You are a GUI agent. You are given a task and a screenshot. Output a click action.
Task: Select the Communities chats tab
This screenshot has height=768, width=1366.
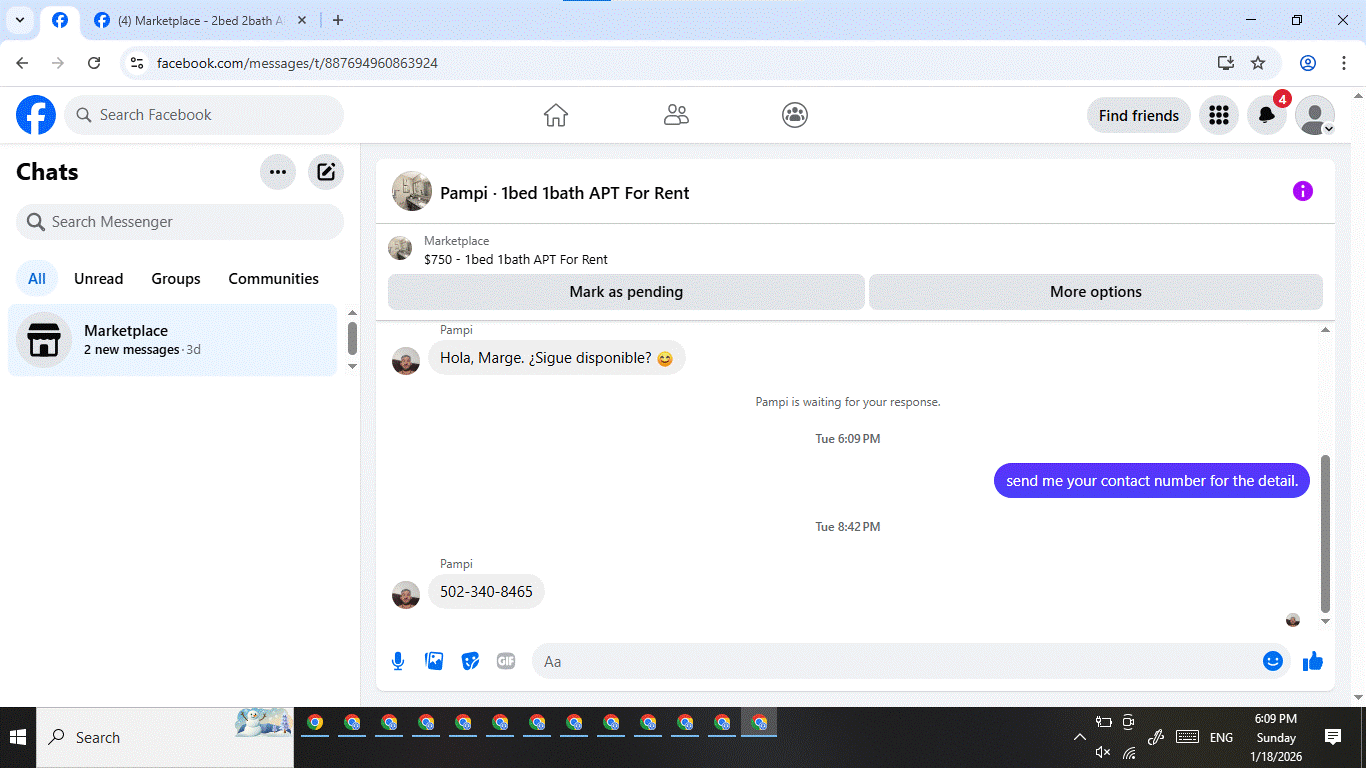pyautogui.click(x=273, y=279)
